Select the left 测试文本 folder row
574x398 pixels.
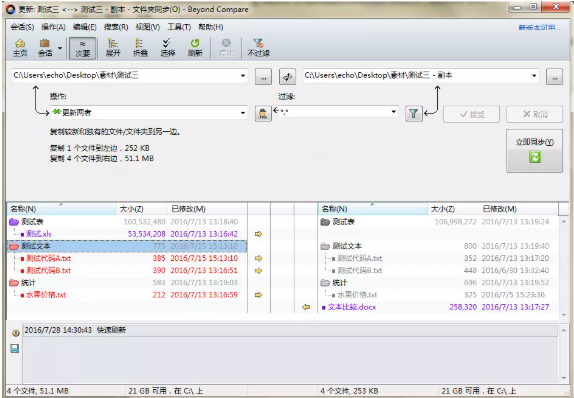pos(127,246)
